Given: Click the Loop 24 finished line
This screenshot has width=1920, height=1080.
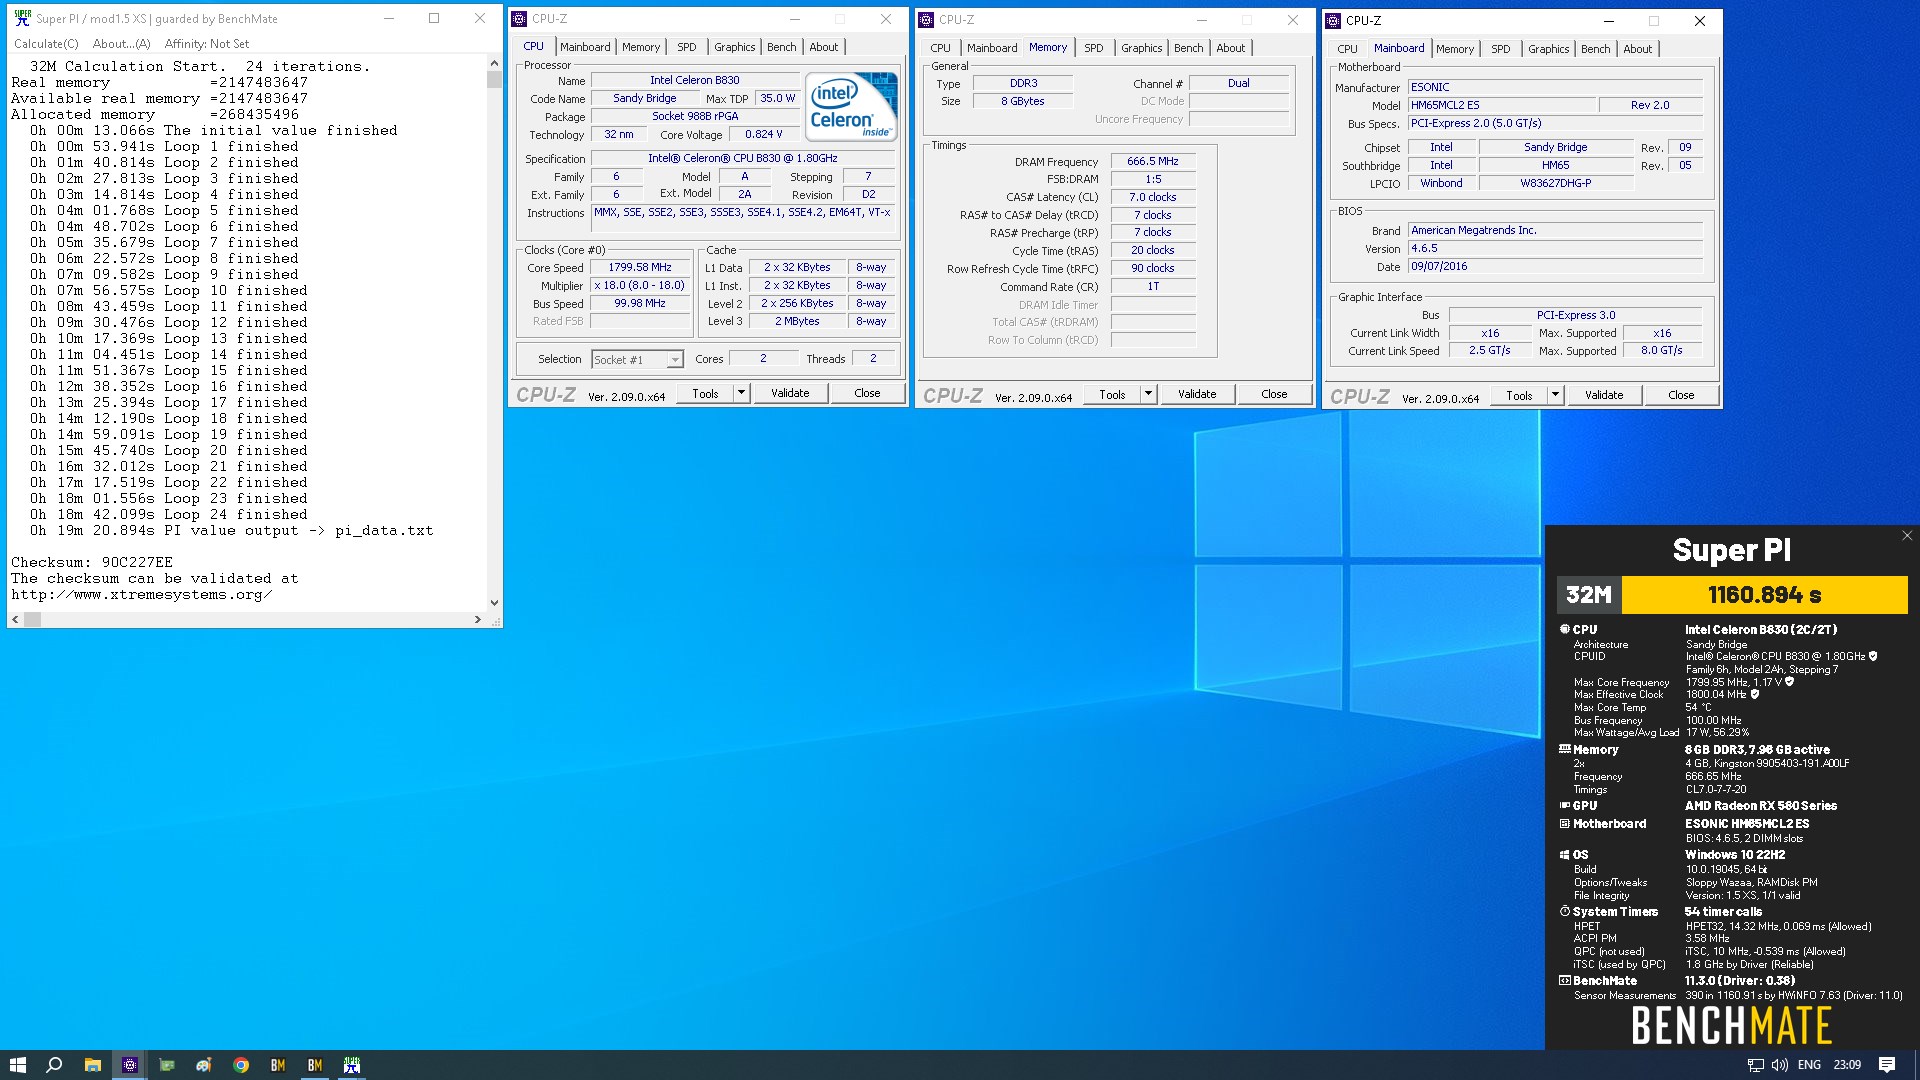Looking at the screenshot, I should [168, 514].
